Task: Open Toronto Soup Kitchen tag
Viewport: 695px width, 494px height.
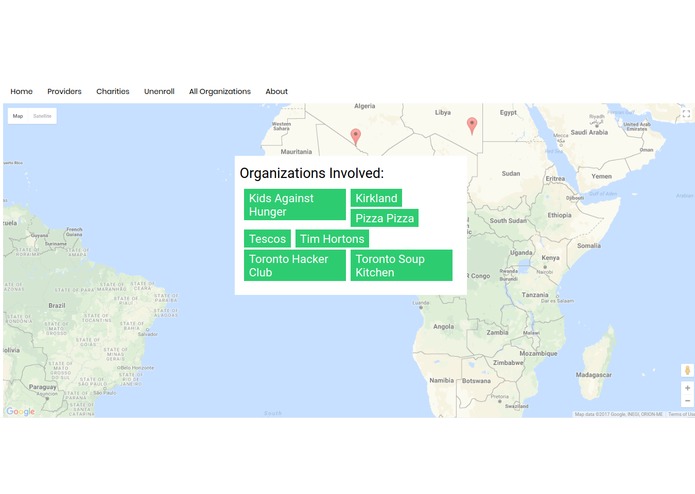Action: coord(402,265)
